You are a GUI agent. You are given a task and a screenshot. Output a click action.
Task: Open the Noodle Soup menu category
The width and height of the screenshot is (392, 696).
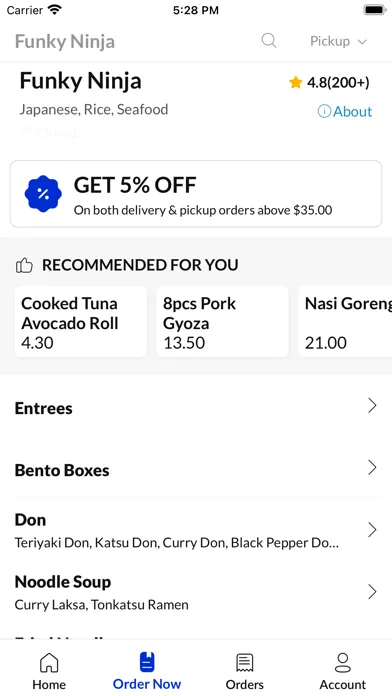point(196,592)
